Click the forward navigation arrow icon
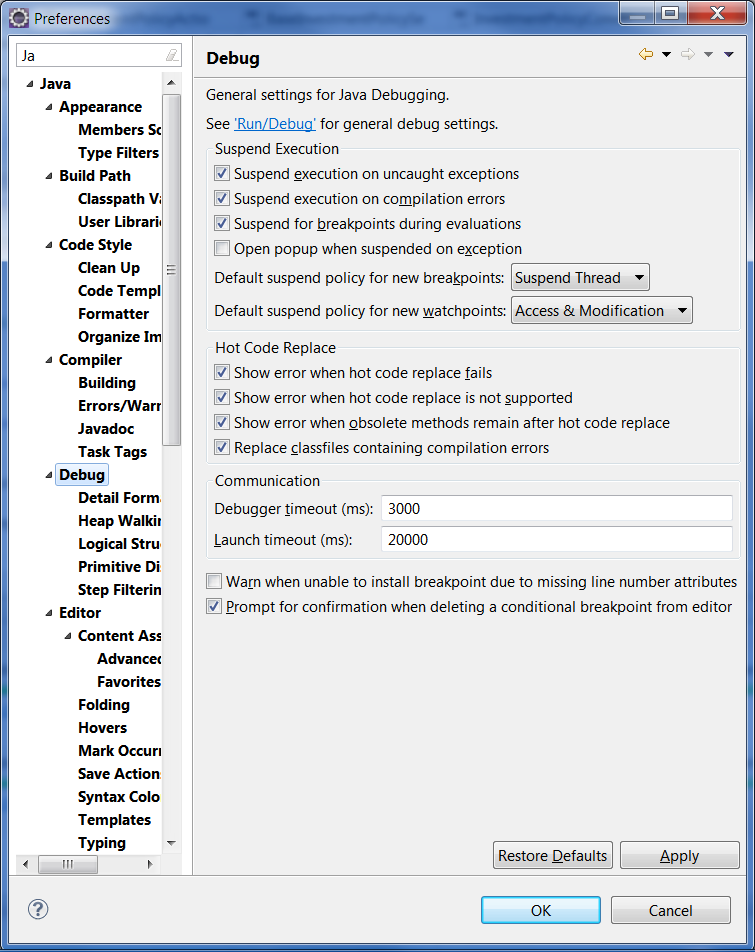This screenshot has height=952, width=755. pos(688,54)
